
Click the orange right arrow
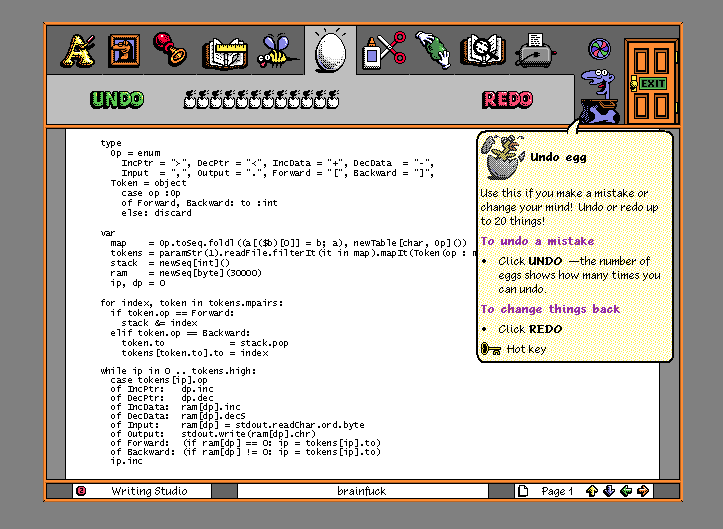click(643, 491)
